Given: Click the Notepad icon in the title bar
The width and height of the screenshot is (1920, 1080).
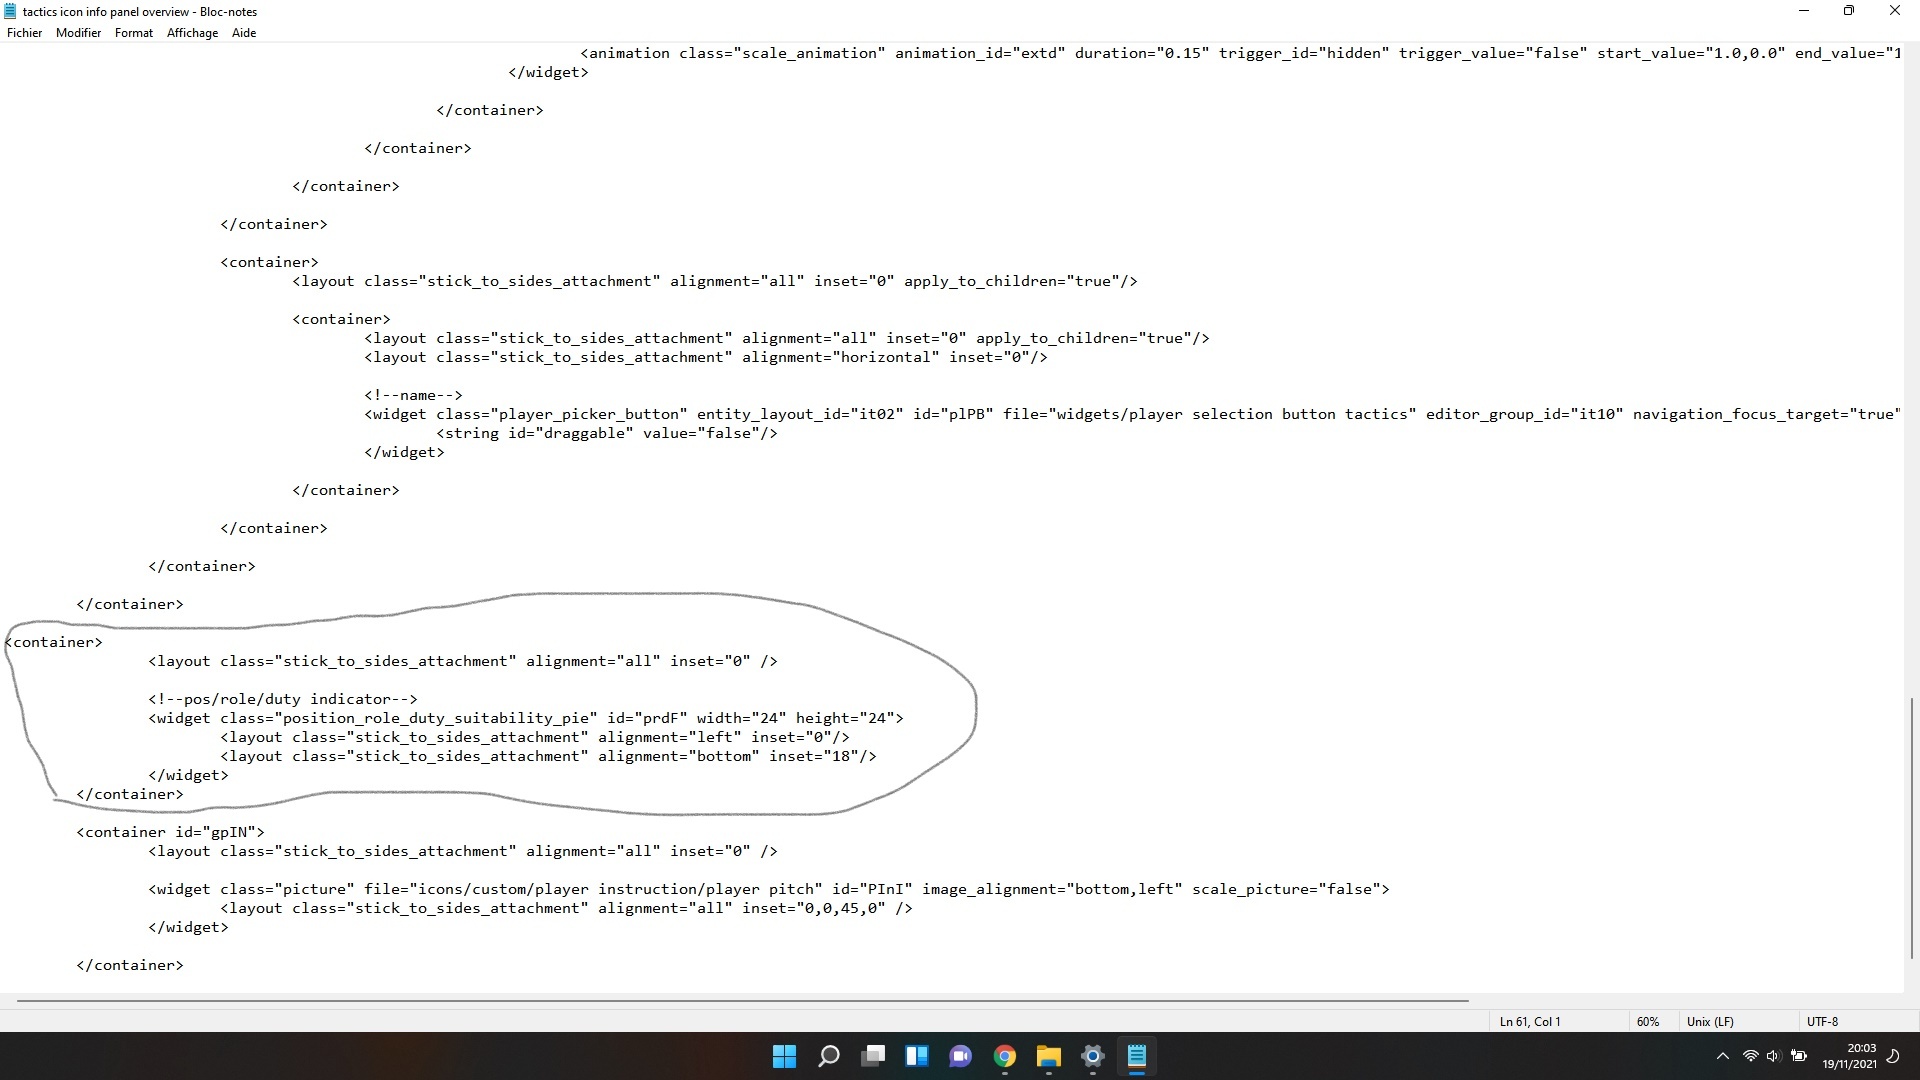Looking at the screenshot, I should 11,11.
